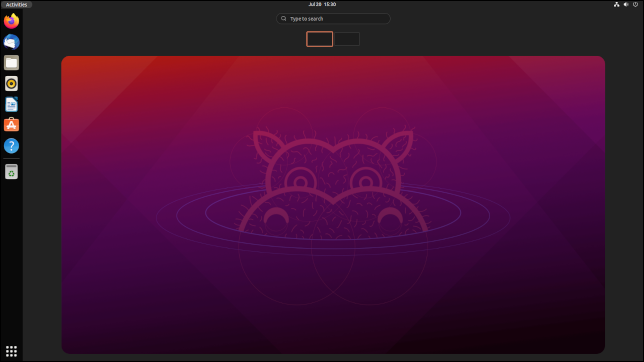Switch to the second workspace thumbnail
Viewport: 644px width, 362px height.
pos(347,39)
